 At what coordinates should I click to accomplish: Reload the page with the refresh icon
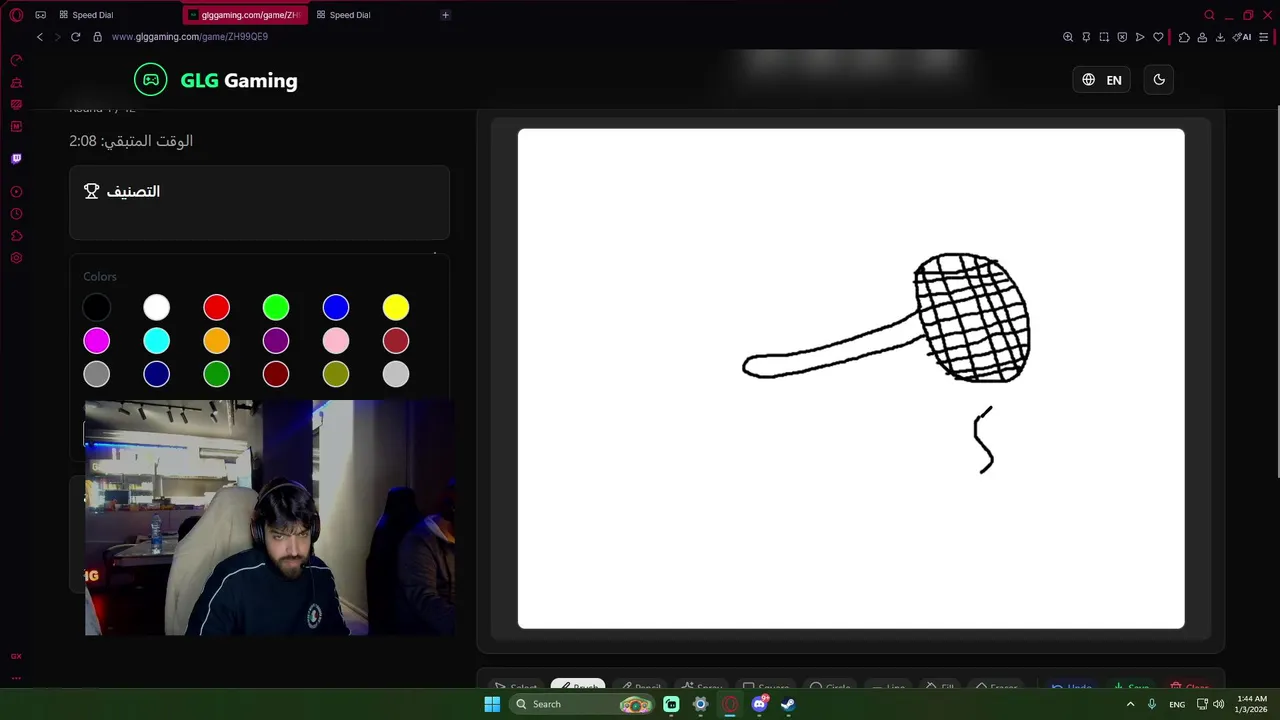(75, 37)
